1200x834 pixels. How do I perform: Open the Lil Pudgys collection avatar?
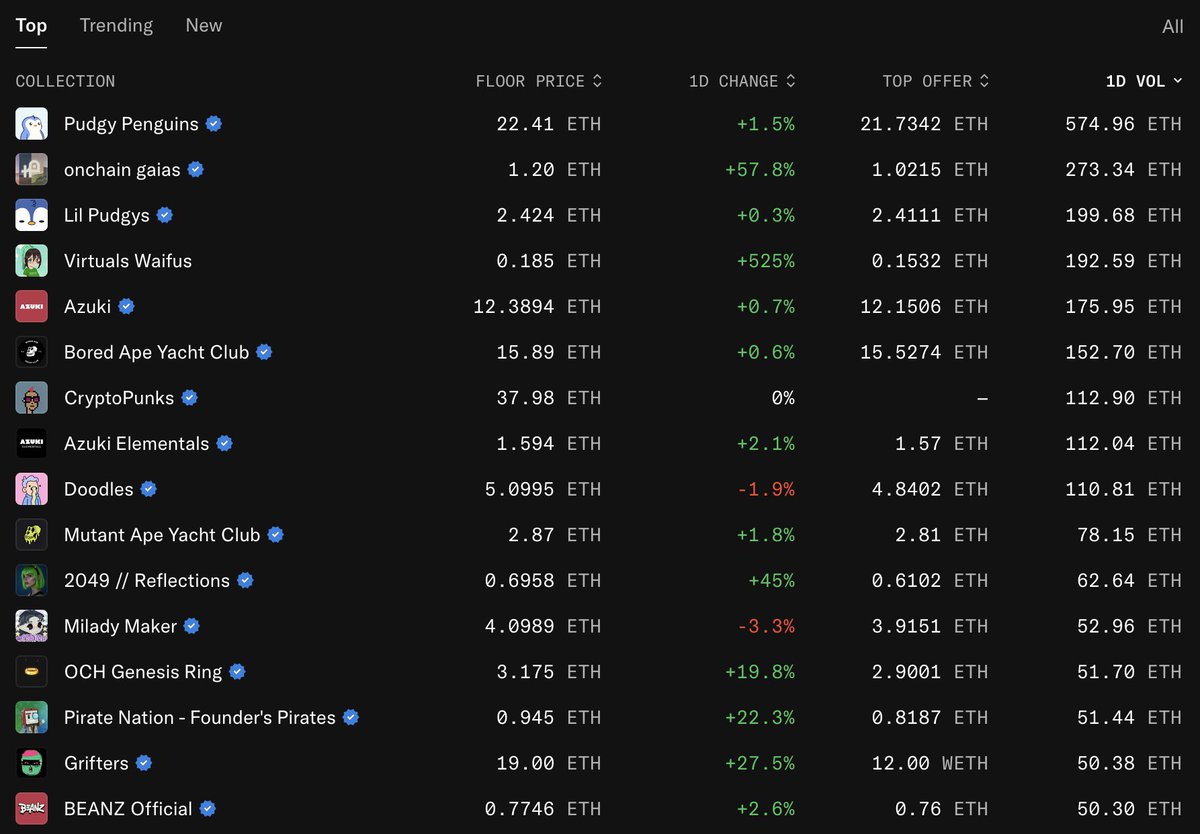tap(32, 215)
